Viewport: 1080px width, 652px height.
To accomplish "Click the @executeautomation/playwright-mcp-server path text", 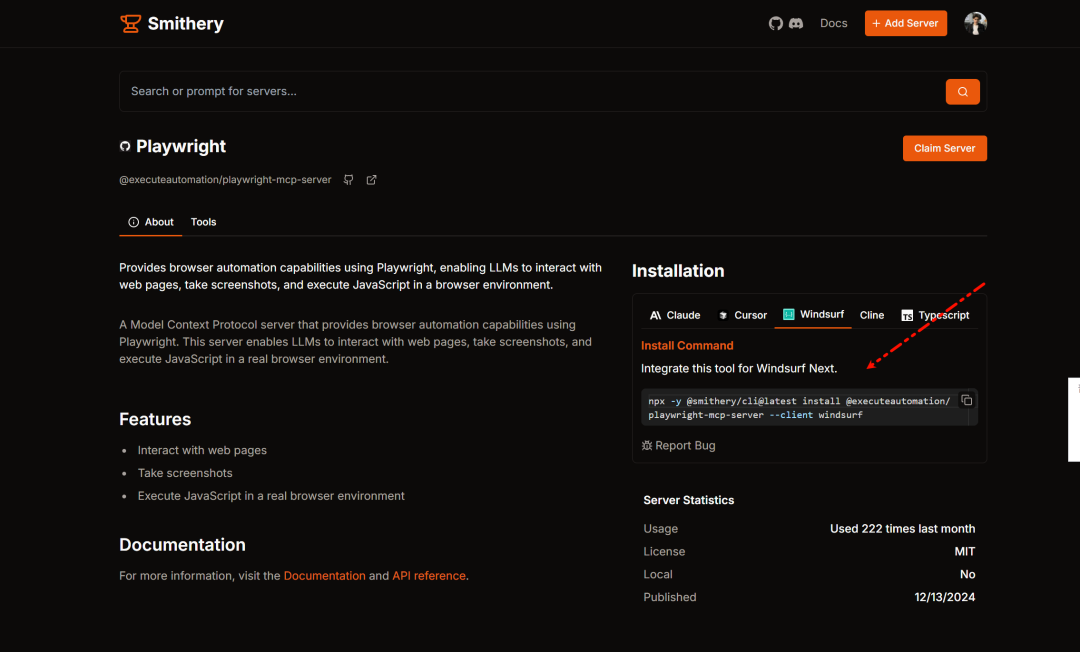I will (x=225, y=180).
